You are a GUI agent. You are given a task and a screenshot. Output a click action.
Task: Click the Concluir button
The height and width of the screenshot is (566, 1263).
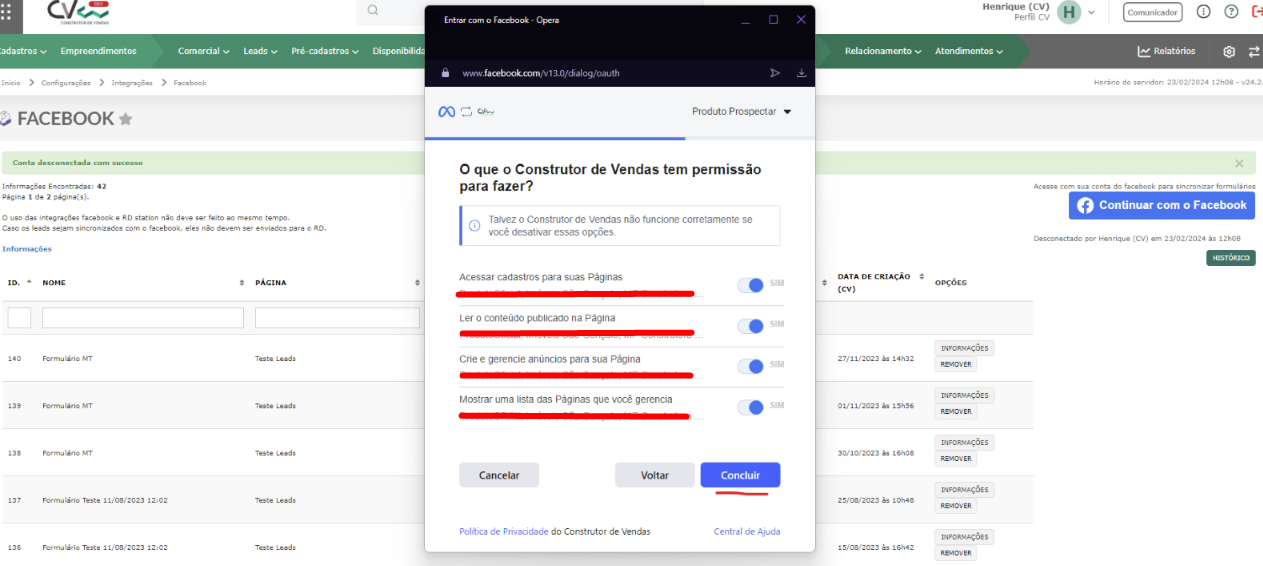(x=740, y=475)
